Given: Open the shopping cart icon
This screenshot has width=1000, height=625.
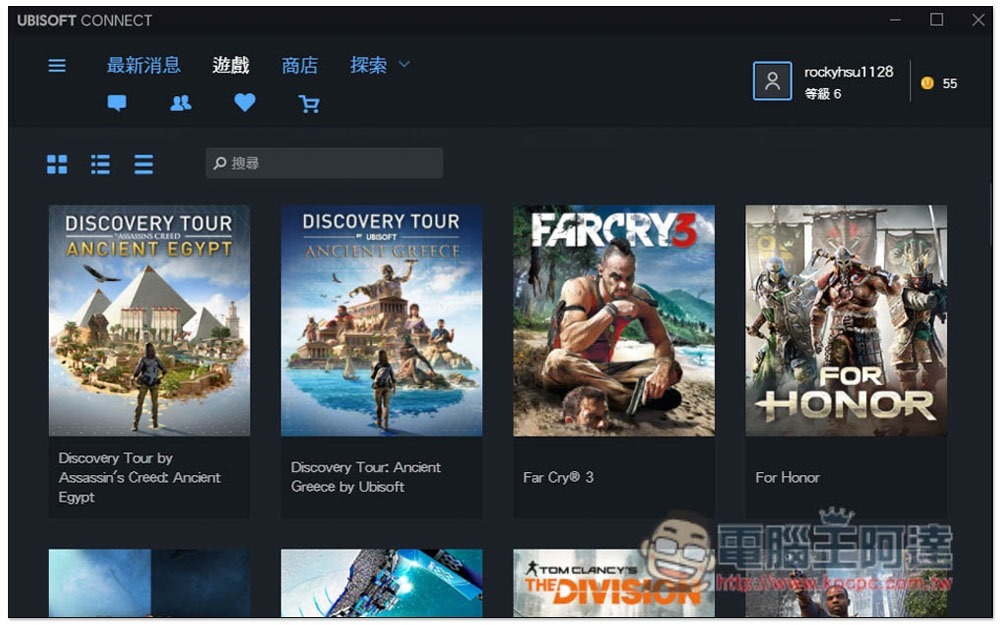Looking at the screenshot, I should coord(309,103).
